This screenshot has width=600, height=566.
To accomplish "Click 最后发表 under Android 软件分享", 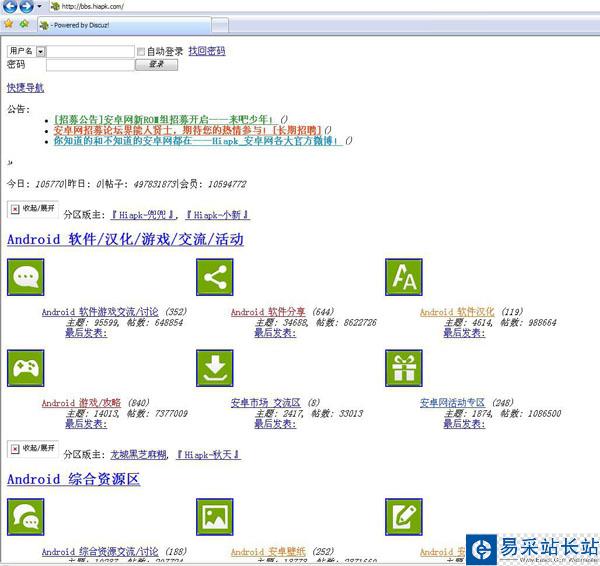I will 275,333.
